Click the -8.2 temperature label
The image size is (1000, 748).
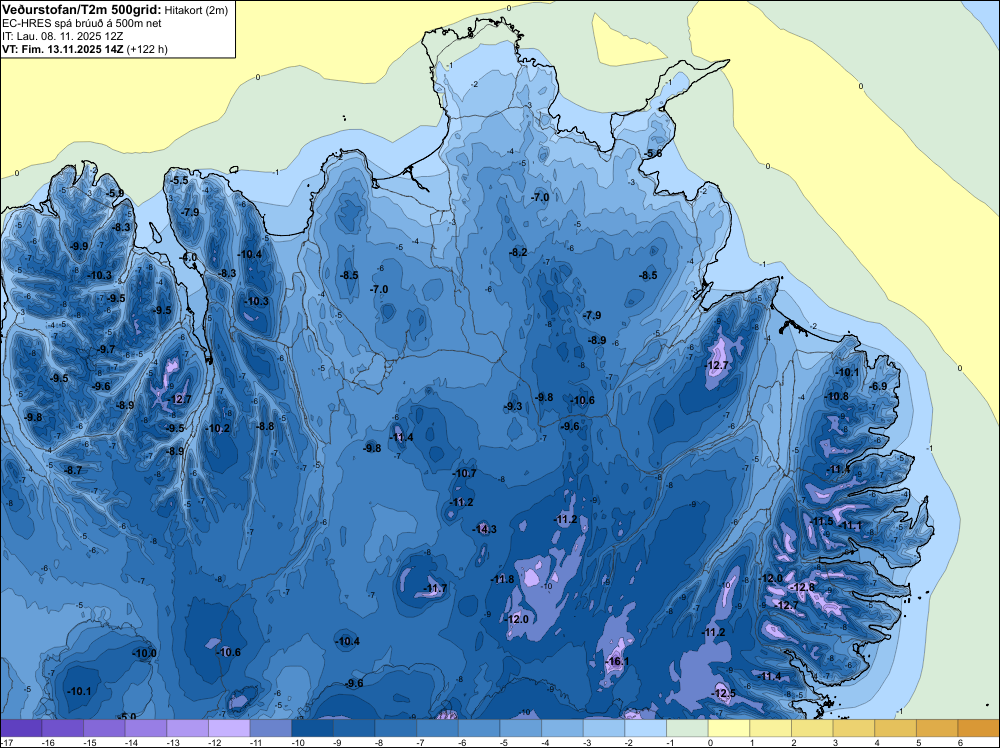pos(518,253)
